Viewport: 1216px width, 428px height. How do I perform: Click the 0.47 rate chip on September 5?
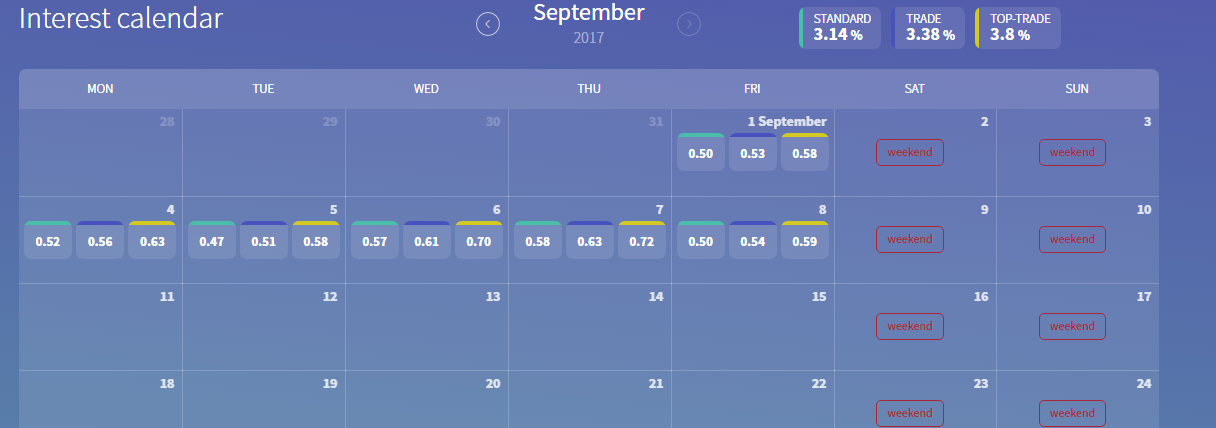pos(211,240)
